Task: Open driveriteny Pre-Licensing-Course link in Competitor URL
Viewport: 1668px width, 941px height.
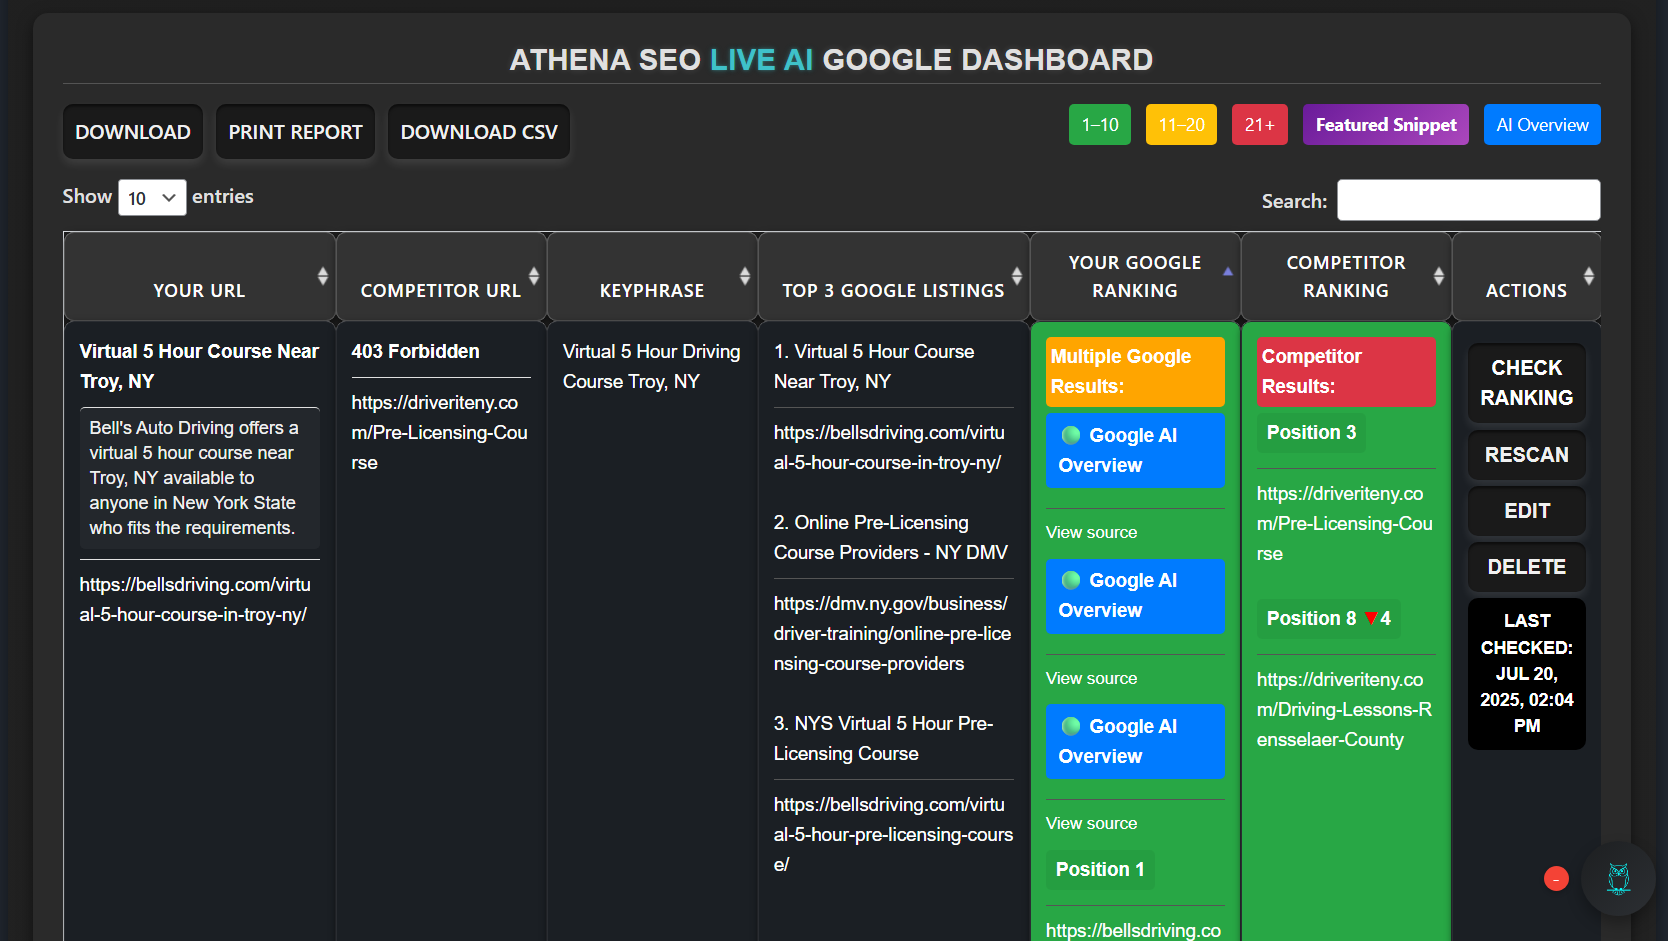Action: 439,433
